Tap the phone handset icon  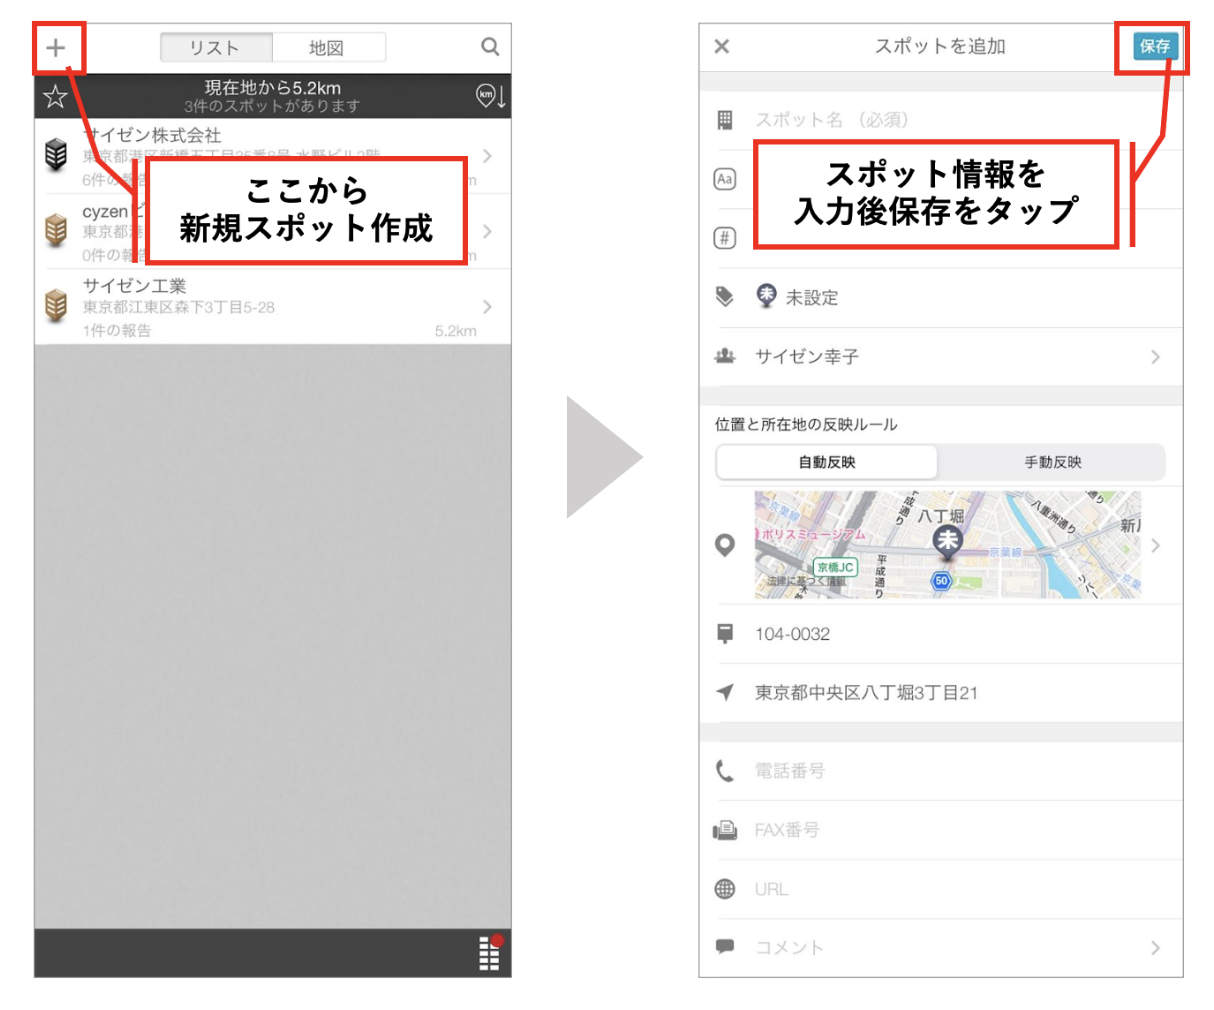pyautogui.click(x=725, y=771)
